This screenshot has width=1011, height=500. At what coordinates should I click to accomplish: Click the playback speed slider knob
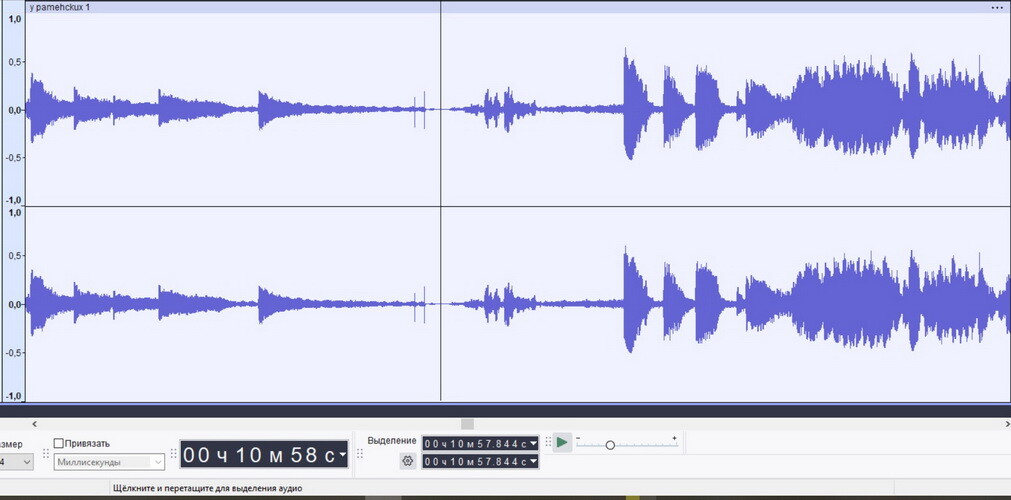[x=610, y=445]
